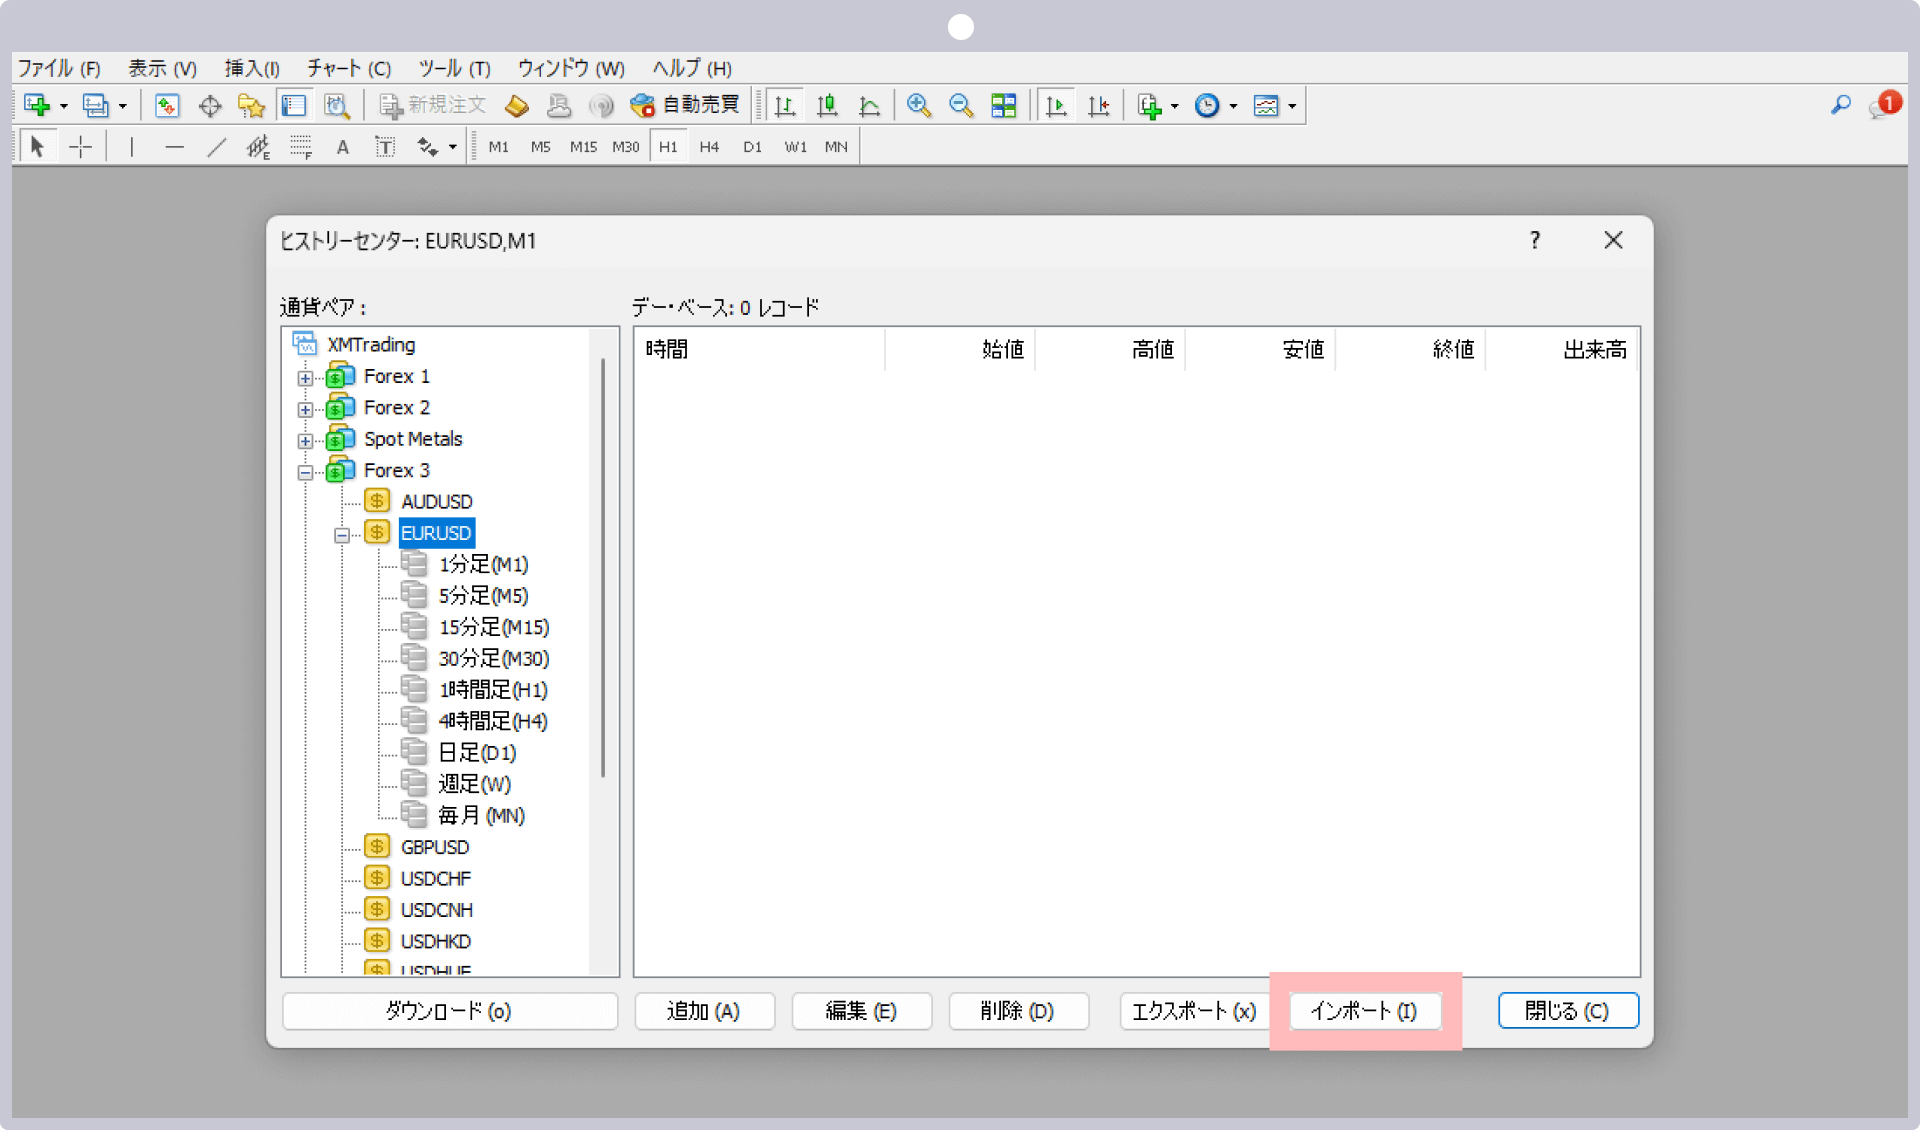Open the 挿入(I) menu
This screenshot has height=1130, width=1920.
(252, 68)
